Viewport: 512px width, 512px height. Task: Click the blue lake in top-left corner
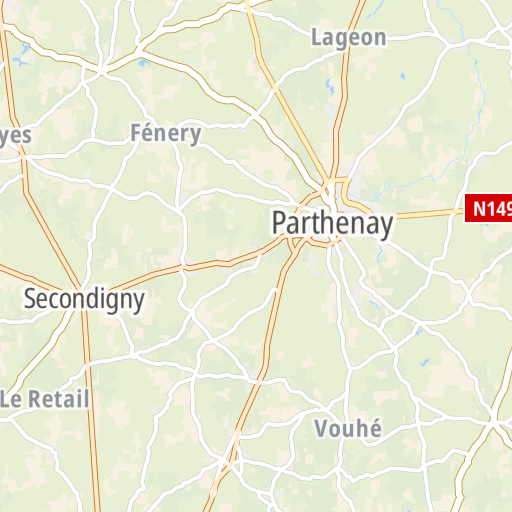click(21, 55)
